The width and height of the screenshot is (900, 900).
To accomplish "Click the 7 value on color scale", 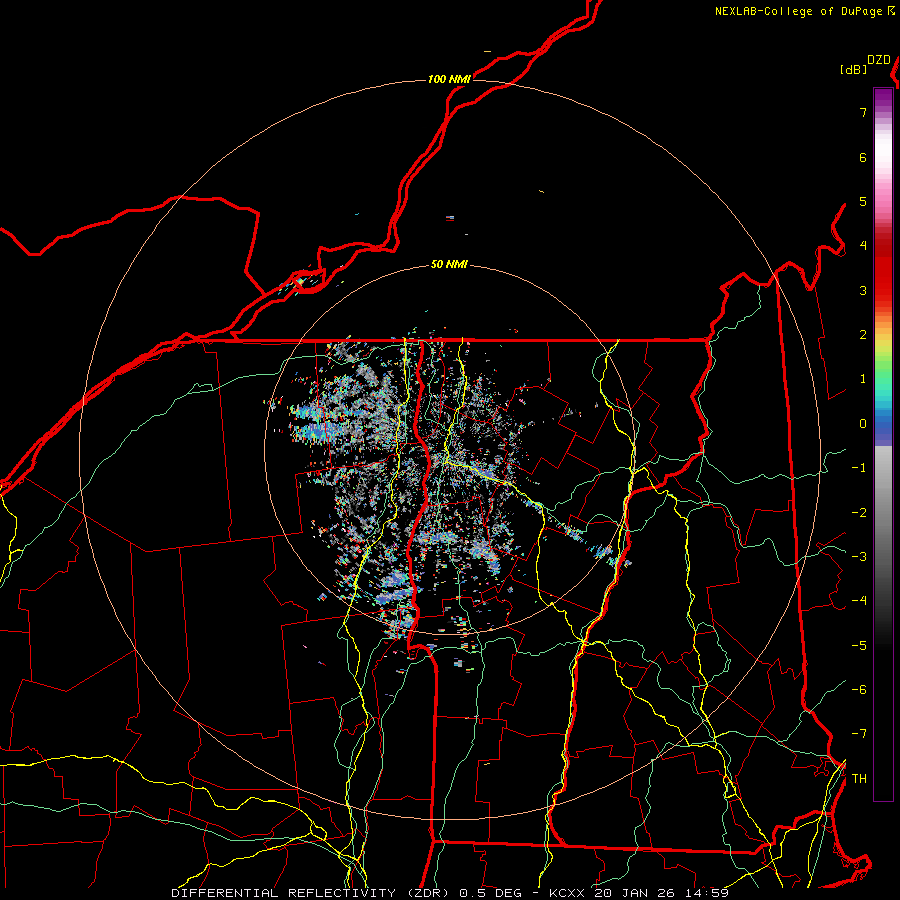I will click(863, 112).
